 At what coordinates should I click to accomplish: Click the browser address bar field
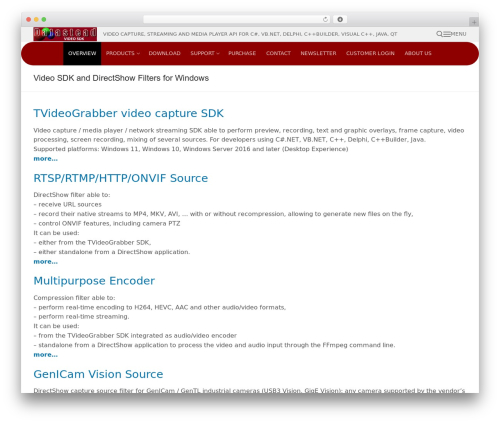[237, 19]
